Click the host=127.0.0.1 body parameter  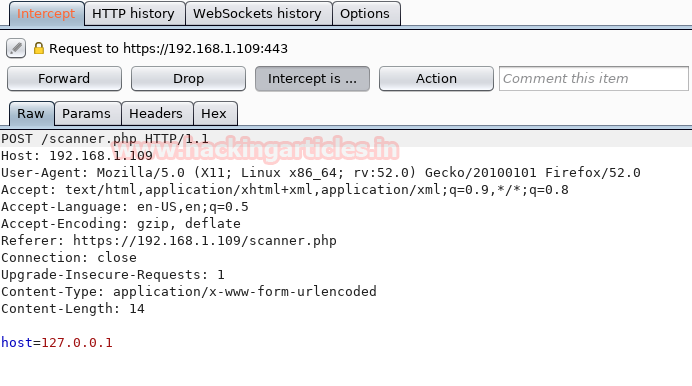[x=57, y=343]
